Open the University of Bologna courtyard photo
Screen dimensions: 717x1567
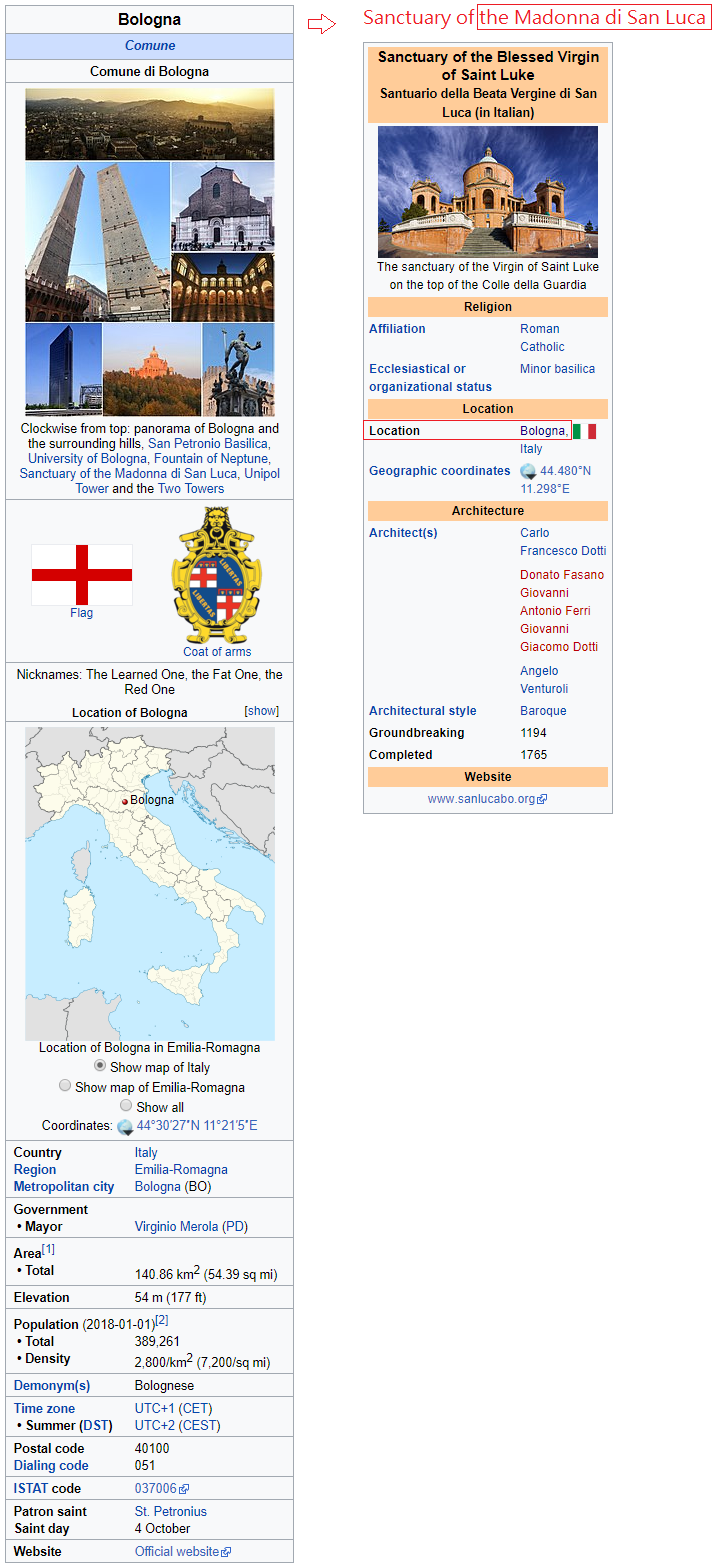[223, 287]
